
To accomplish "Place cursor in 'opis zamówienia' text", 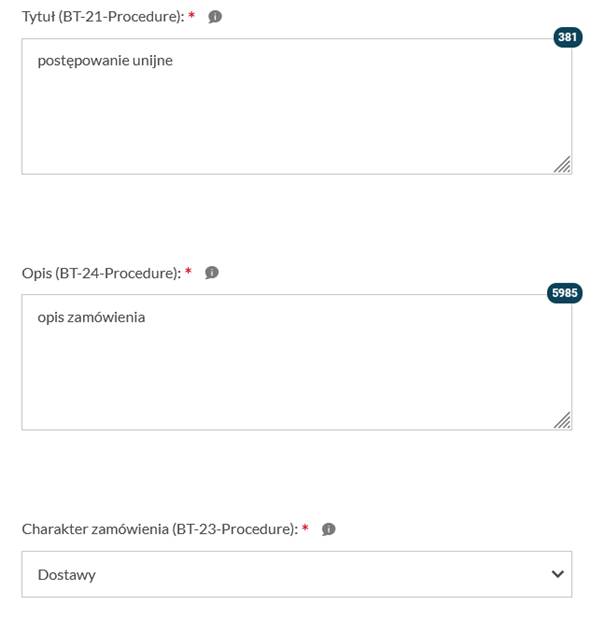I will (92, 317).
